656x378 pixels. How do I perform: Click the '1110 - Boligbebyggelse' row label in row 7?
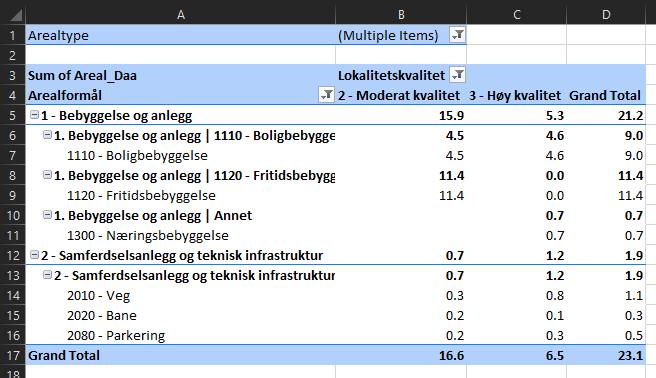pyautogui.click(x=137, y=156)
